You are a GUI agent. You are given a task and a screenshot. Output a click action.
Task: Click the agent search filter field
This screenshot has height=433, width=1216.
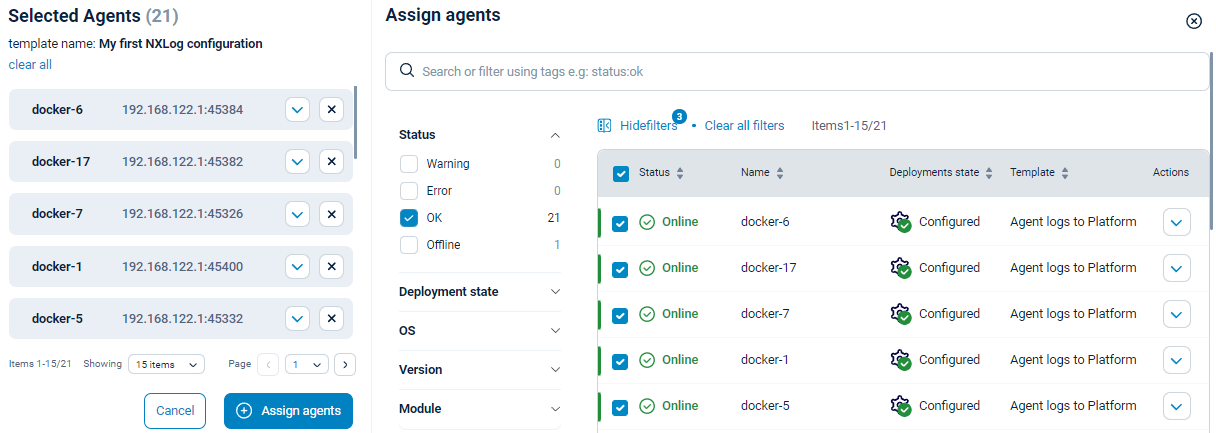pyautogui.click(x=797, y=72)
